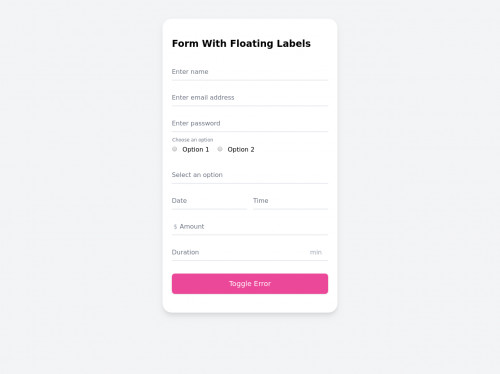Click the Enter name floating label

coord(190,72)
